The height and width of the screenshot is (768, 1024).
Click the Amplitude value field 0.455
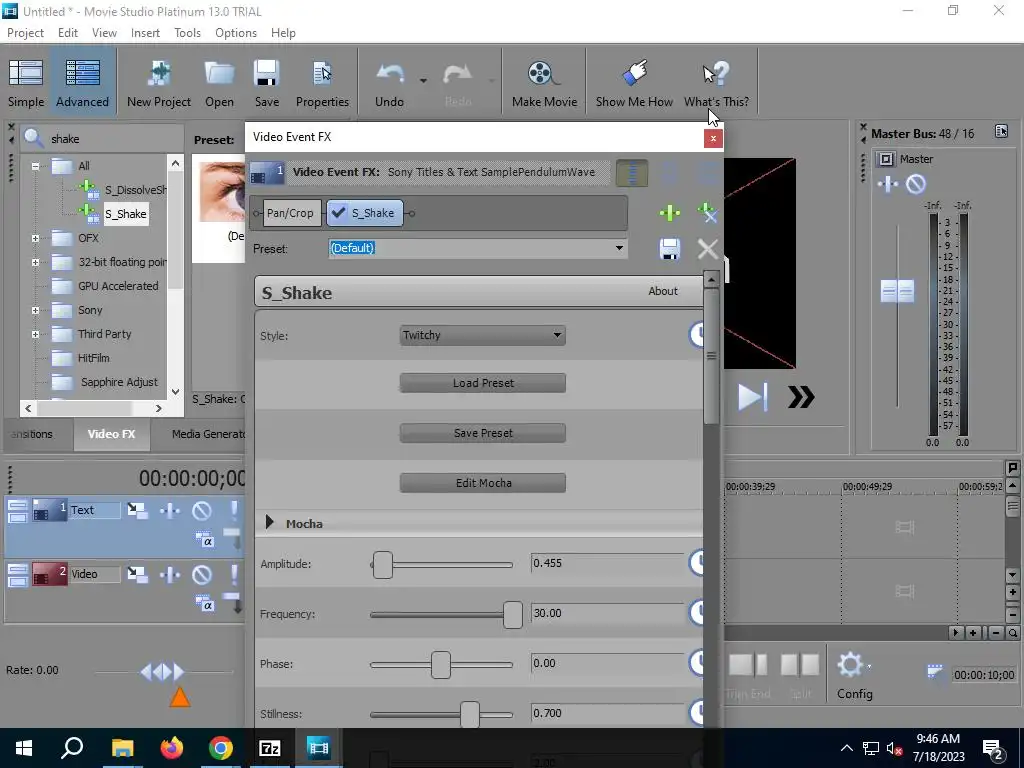[607, 563]
